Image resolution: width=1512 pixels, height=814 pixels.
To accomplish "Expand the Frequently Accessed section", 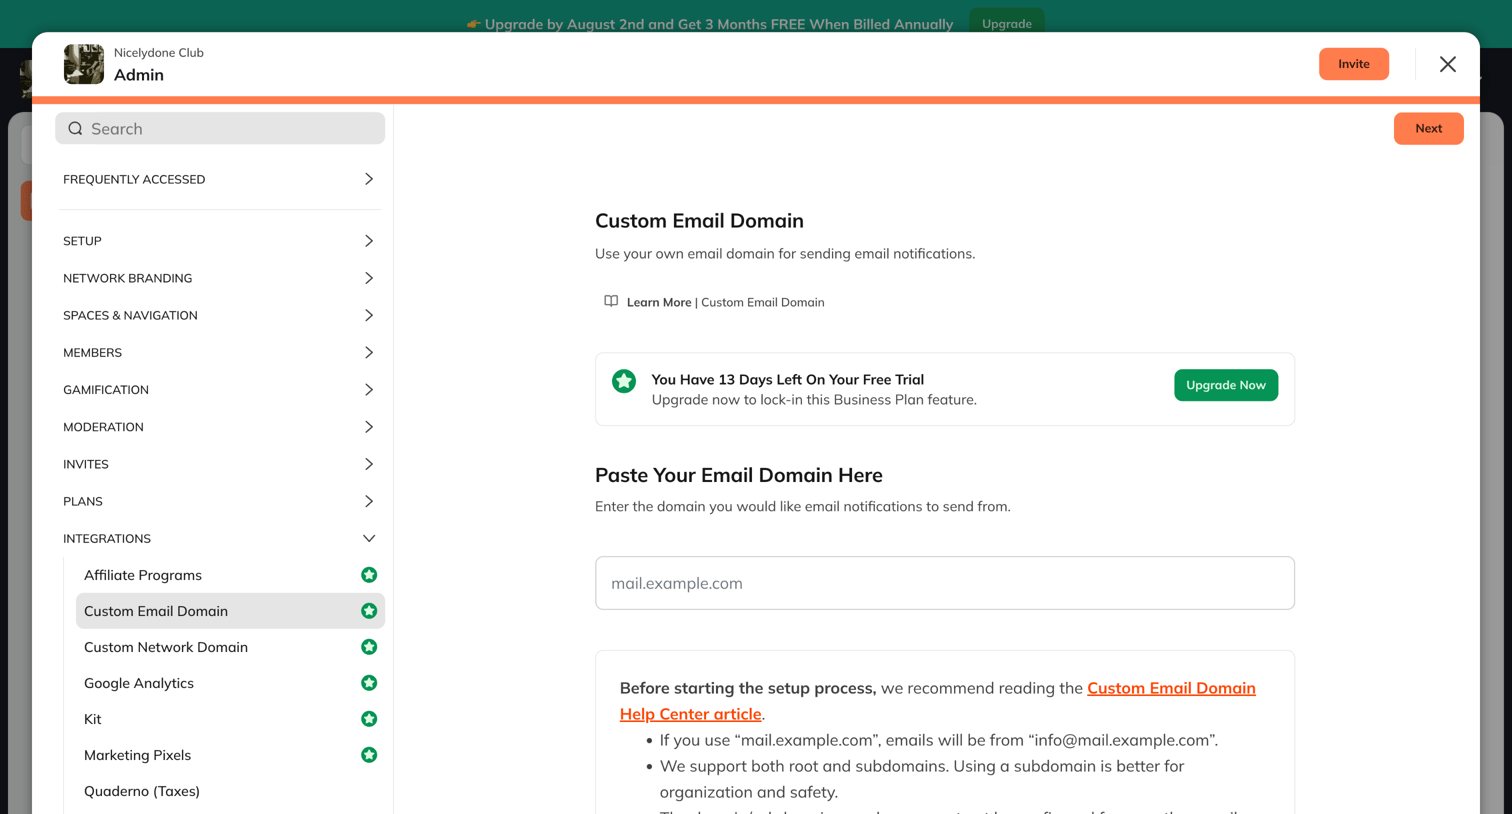I will pos(219,179).
